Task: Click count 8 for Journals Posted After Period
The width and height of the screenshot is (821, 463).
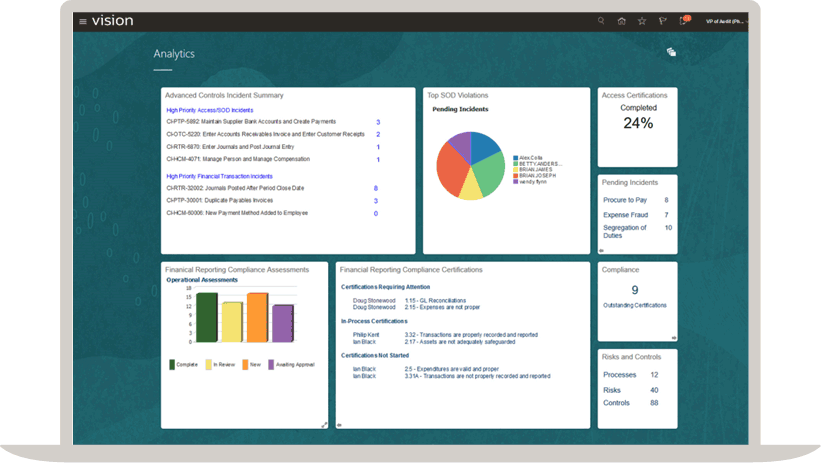Action: [376, 188]
